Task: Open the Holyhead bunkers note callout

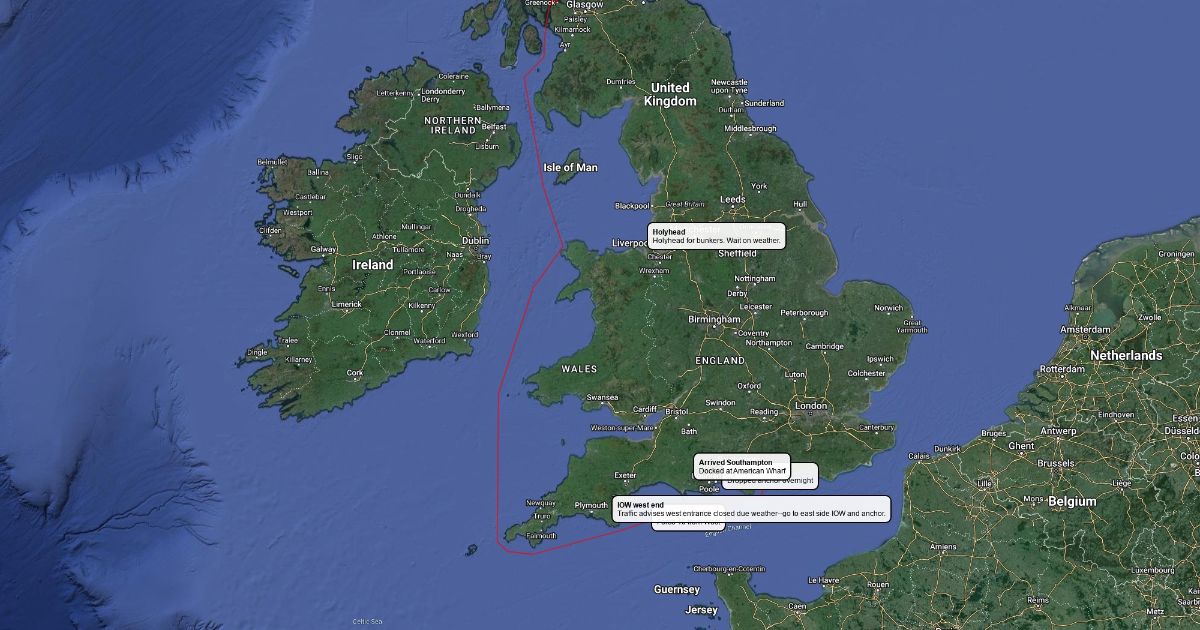Action: (x=716, y=236)
